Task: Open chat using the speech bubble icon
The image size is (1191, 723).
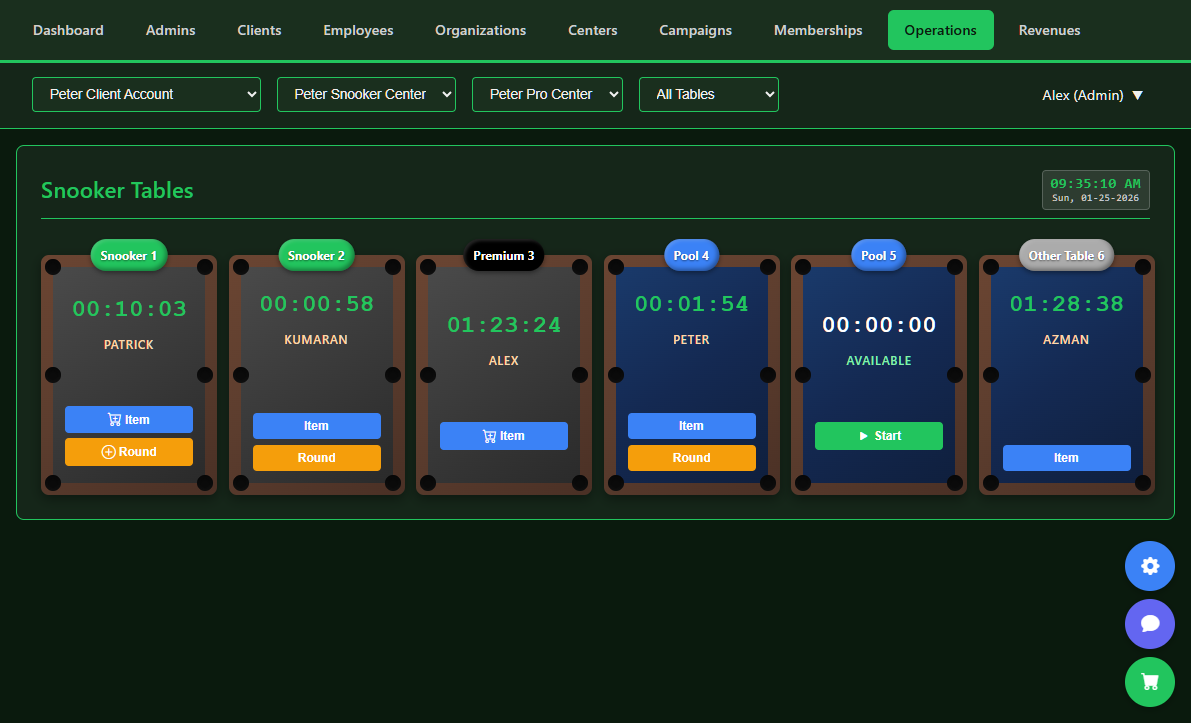Action: tap(1149, 623)
